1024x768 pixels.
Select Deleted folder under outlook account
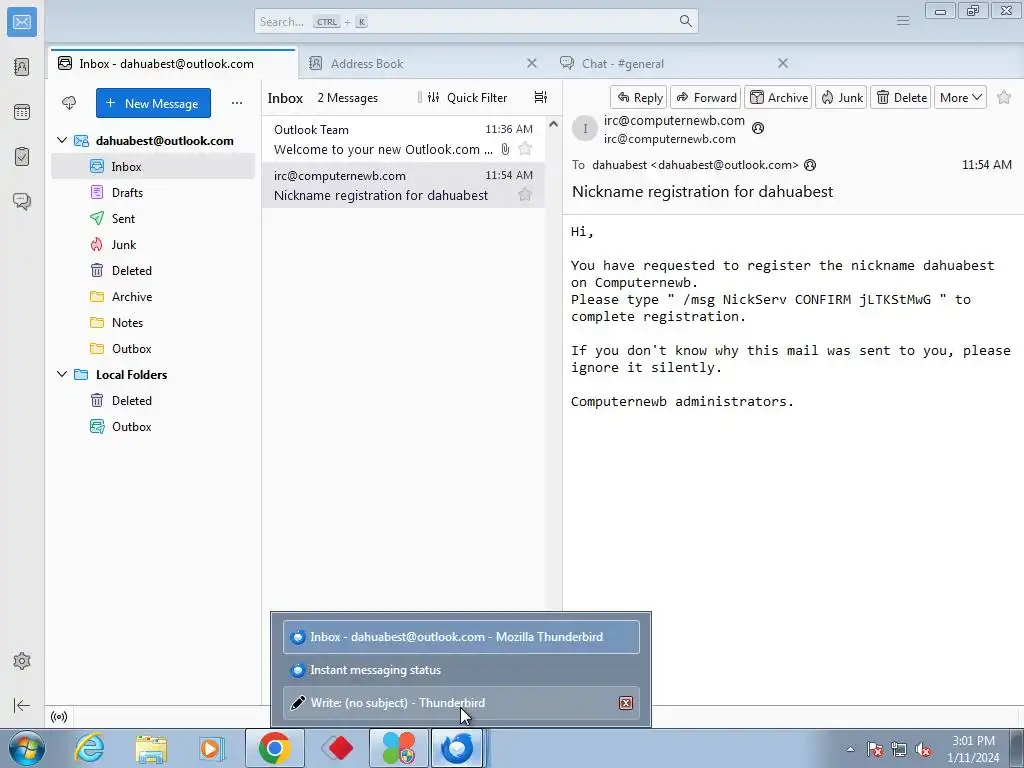point(153,270)
